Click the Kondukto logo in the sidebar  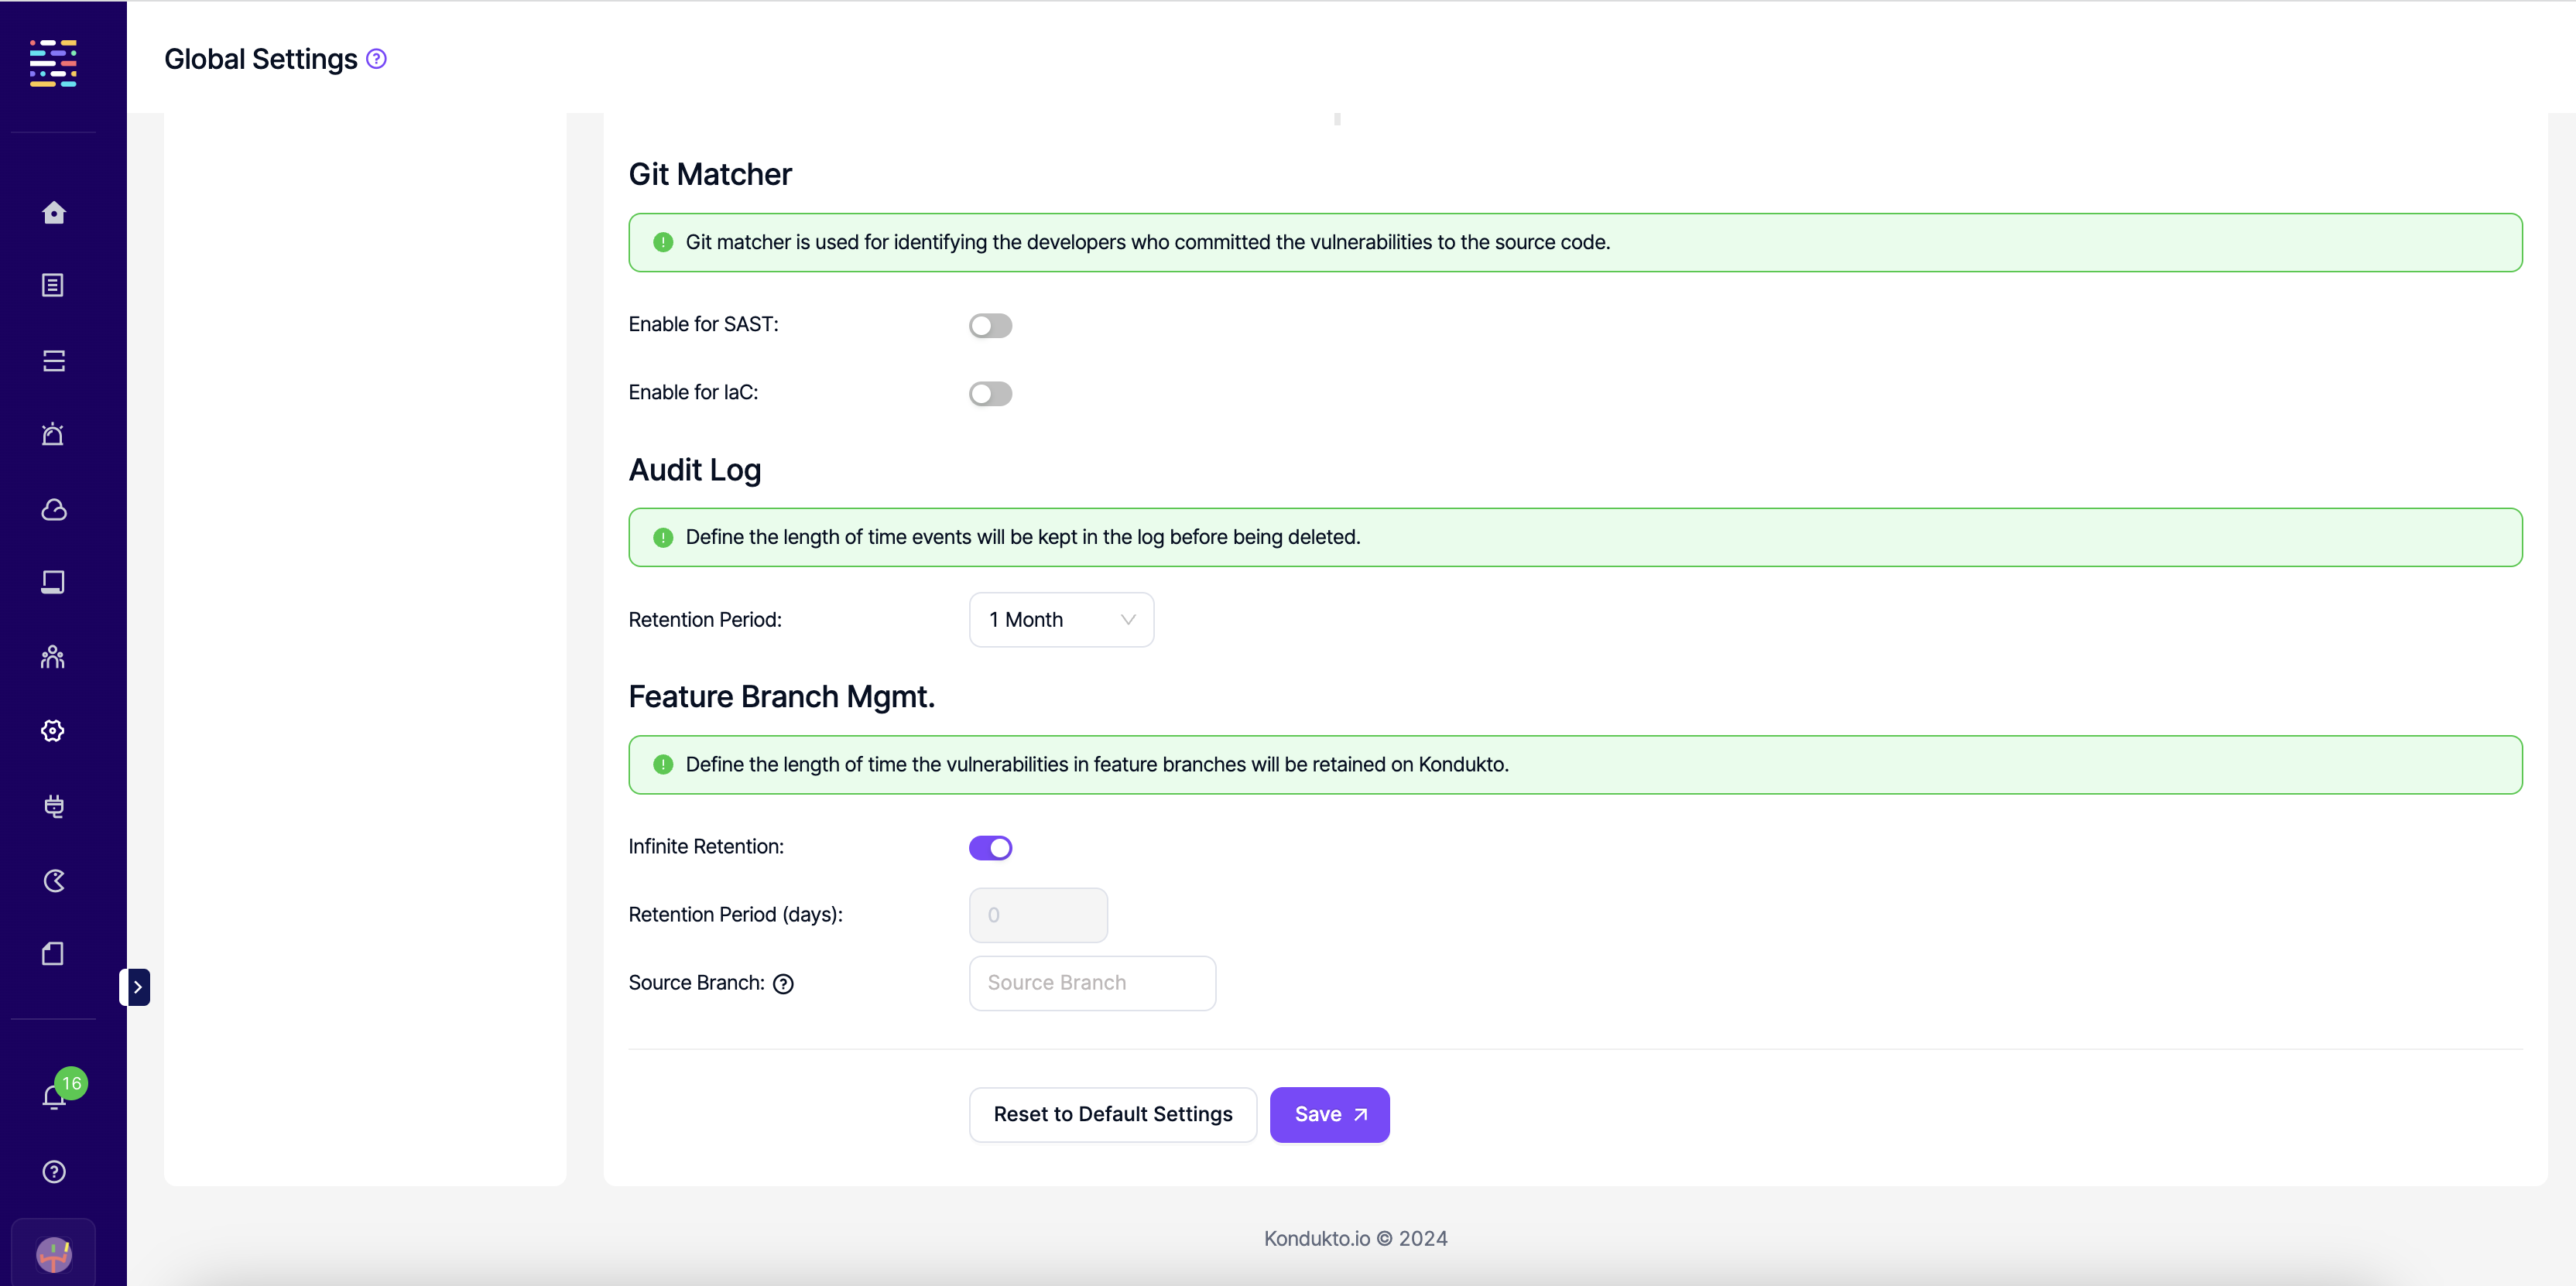coord(53,63)
